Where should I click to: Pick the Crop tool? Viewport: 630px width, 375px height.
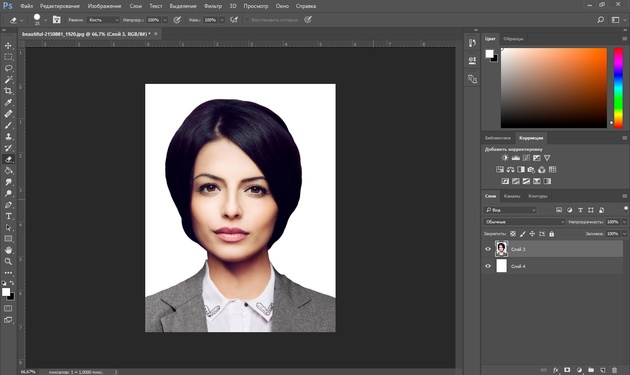[8, 91]
